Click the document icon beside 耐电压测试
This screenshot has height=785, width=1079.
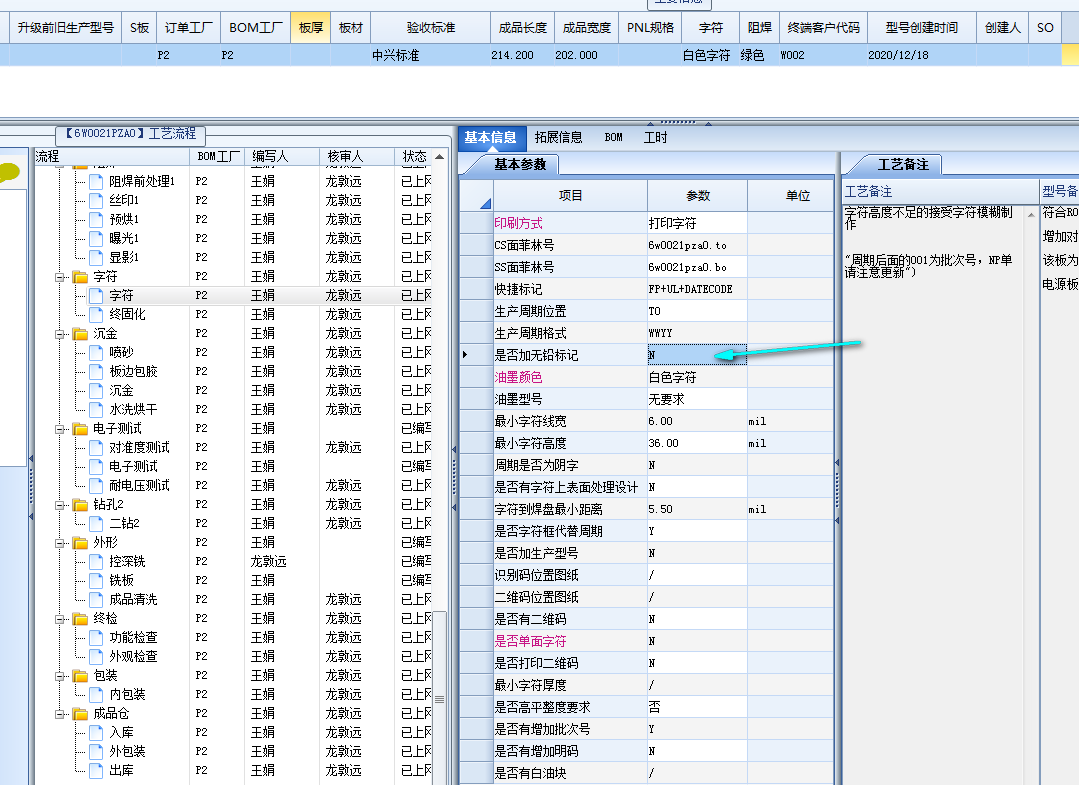(x=96, y=486)
